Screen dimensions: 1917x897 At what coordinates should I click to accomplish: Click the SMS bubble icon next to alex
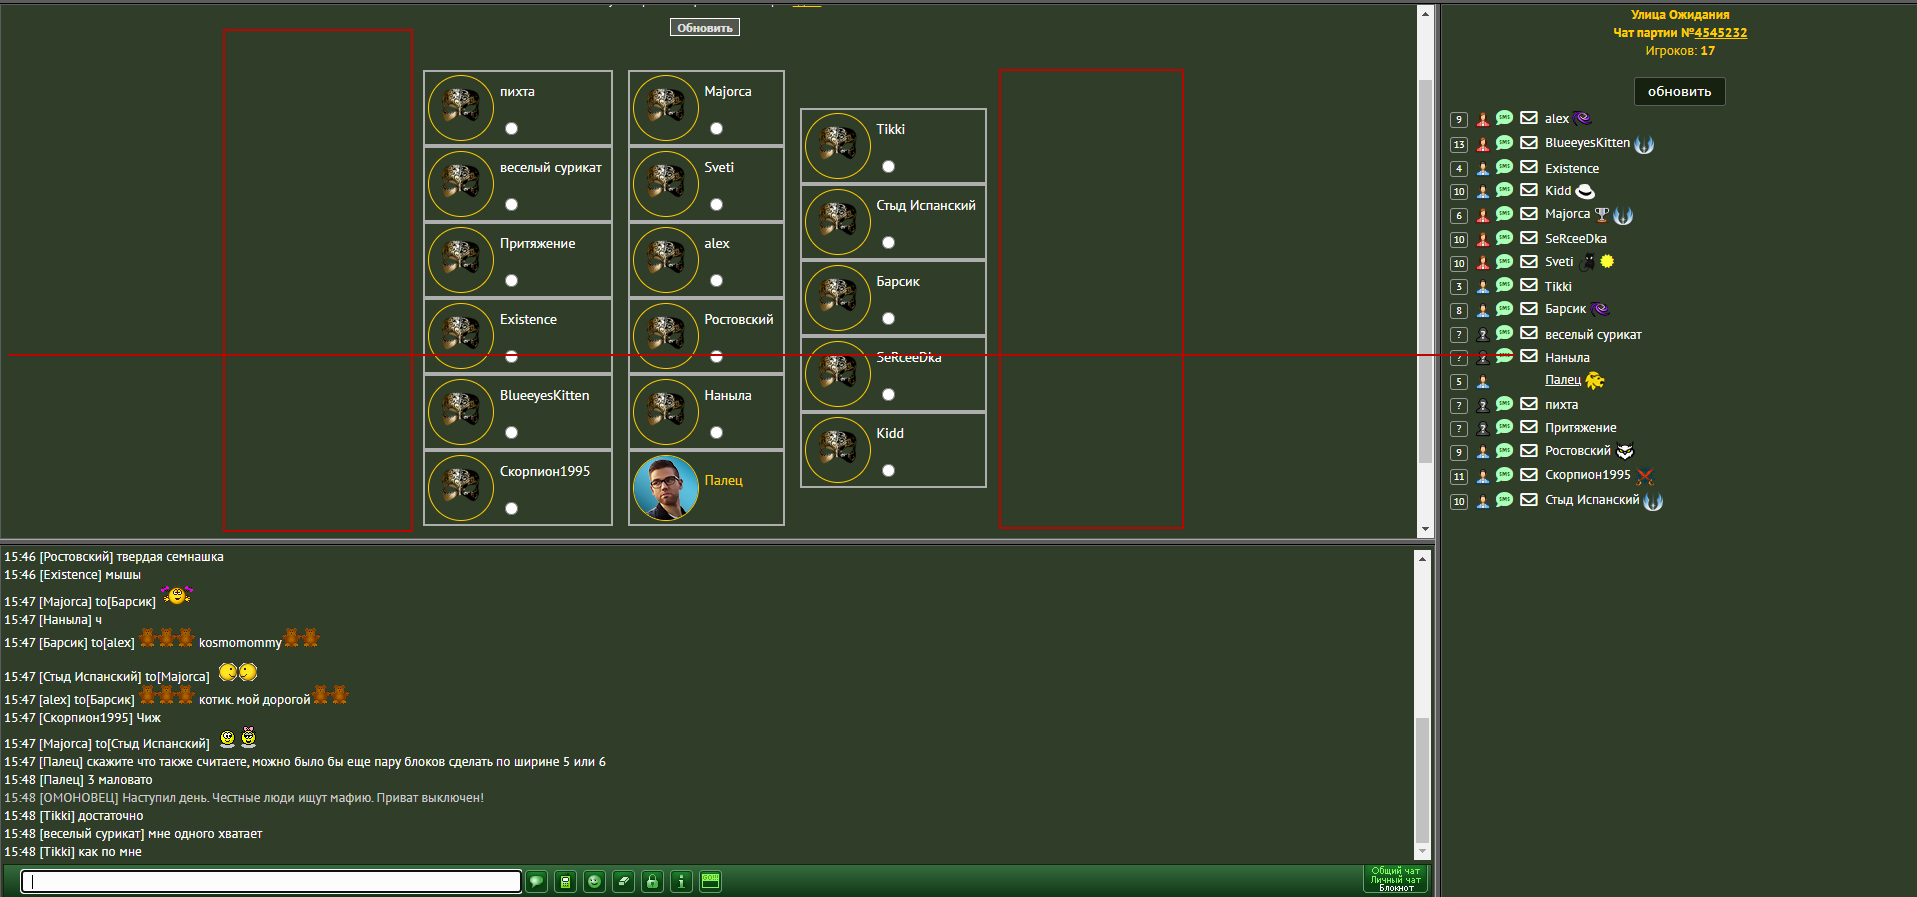[1504, 118]
